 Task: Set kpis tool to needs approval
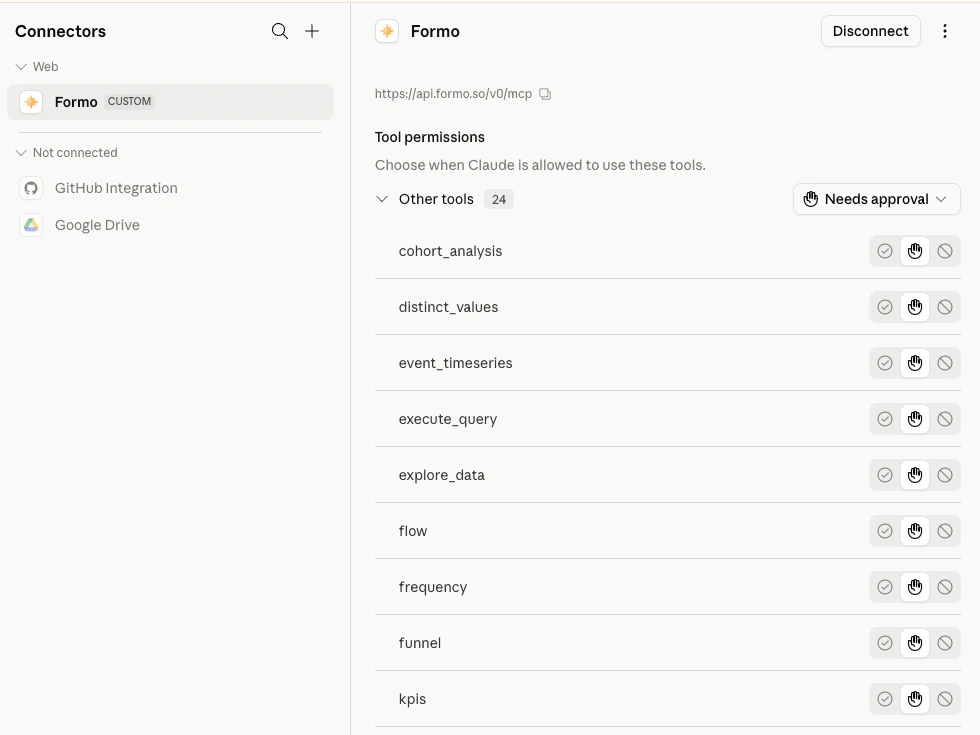tap(914, 699)
